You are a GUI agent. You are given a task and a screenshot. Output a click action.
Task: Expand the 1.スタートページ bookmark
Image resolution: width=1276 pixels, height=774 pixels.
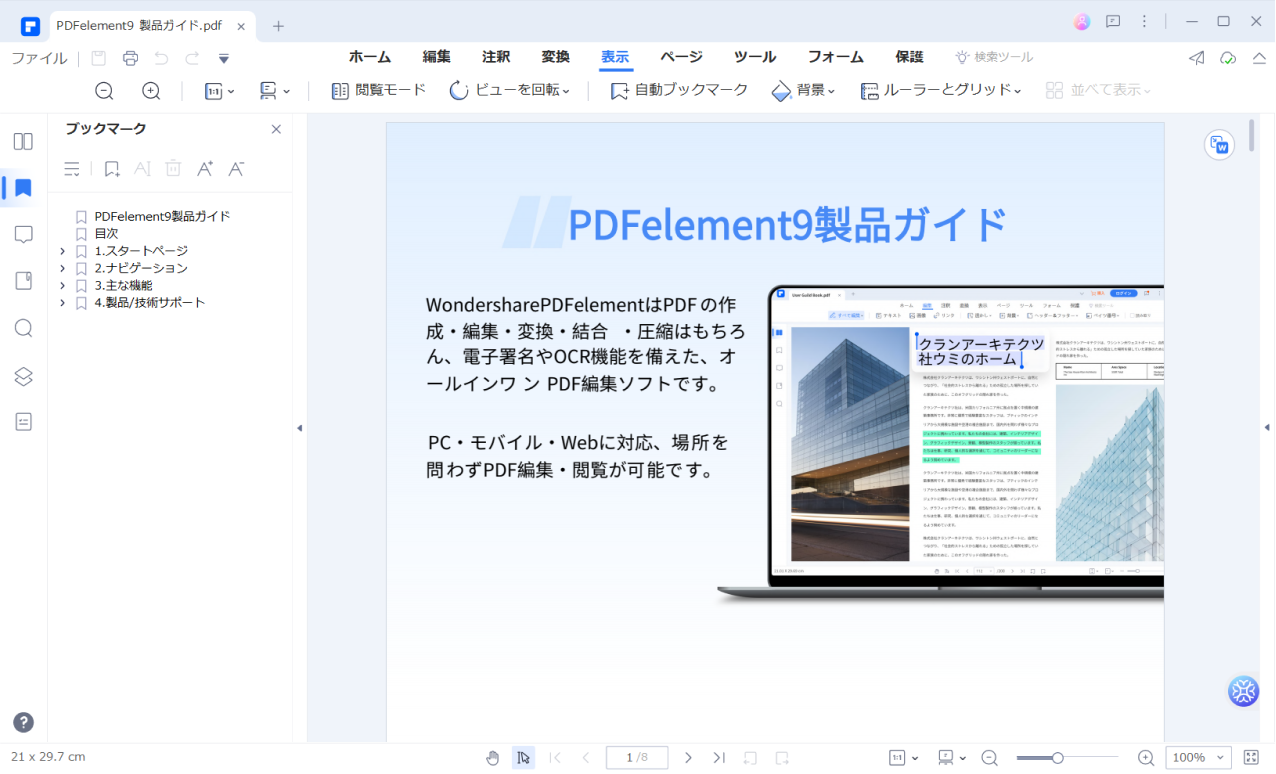pos(62,251)
